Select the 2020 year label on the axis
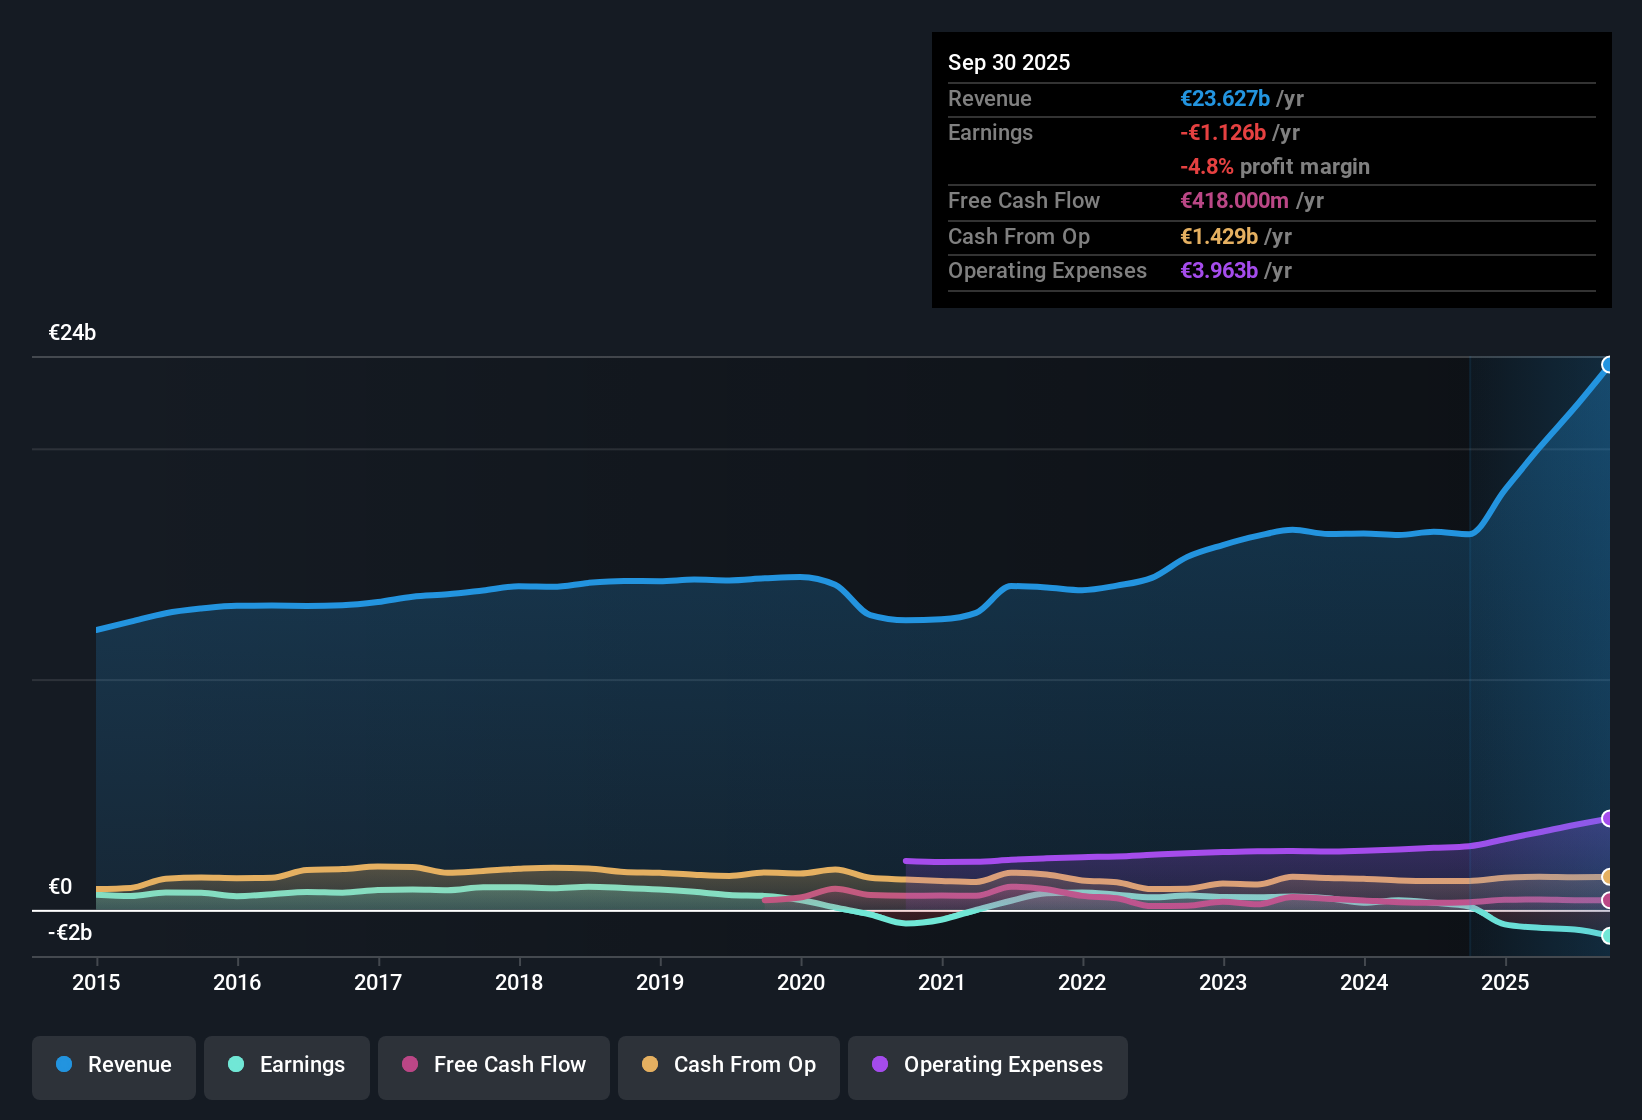 click(x=801, y=983)
